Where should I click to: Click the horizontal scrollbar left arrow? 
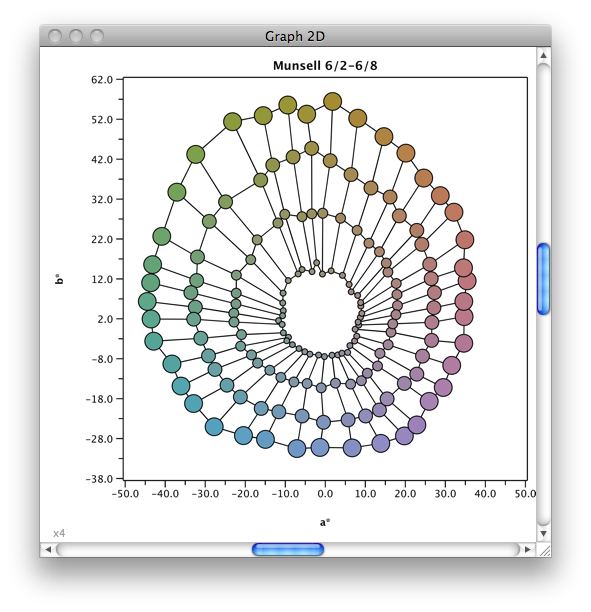(x=48, y=550)
